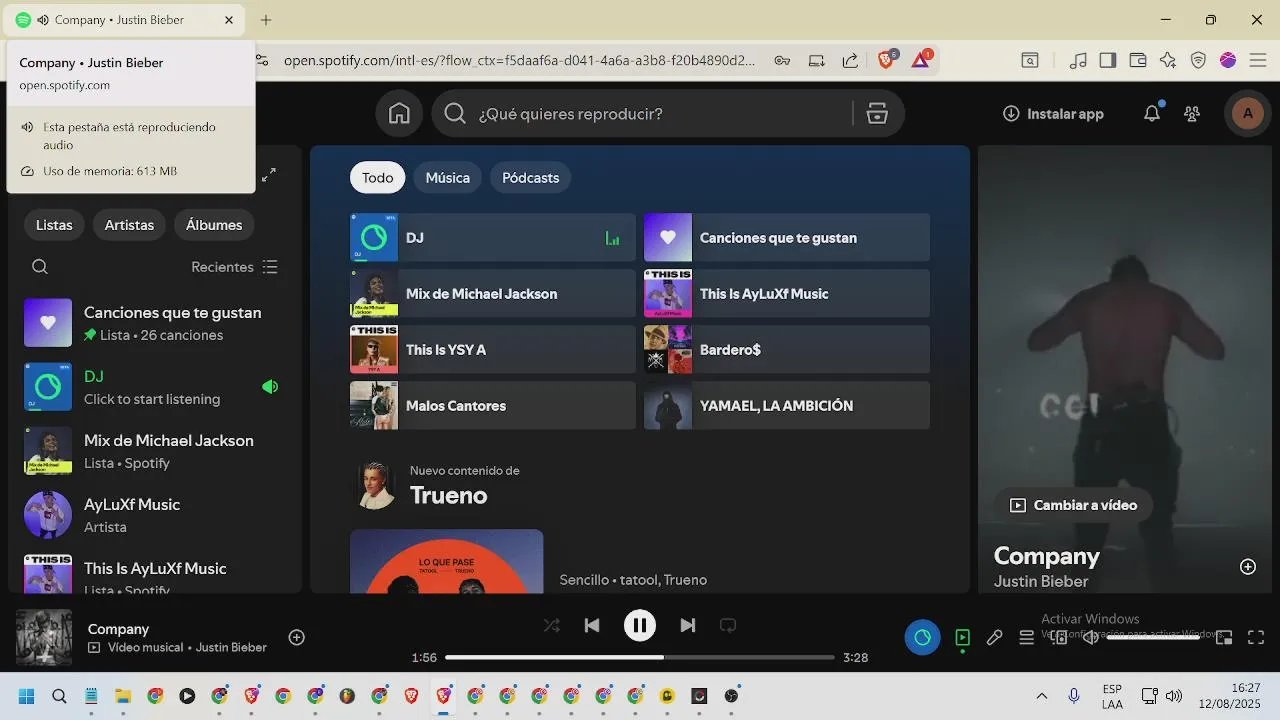Show hidden tray icons chevron
The width and height of the screenshot is (1280, 720).
pyautogui.click(x=1042, y=696)
